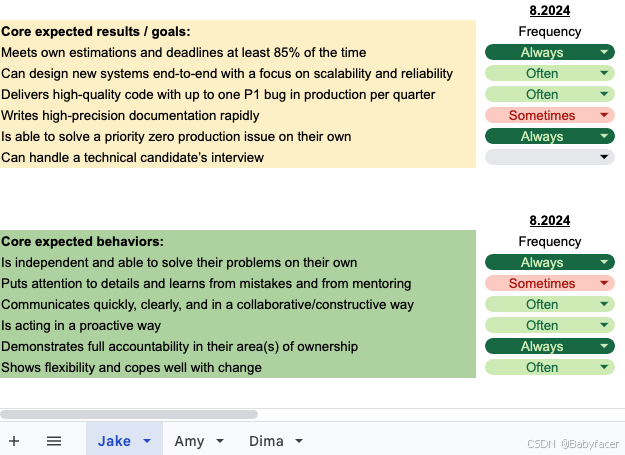Open the all sheets list icon
This screenshot has width=625, height=455.
[54, 441]
